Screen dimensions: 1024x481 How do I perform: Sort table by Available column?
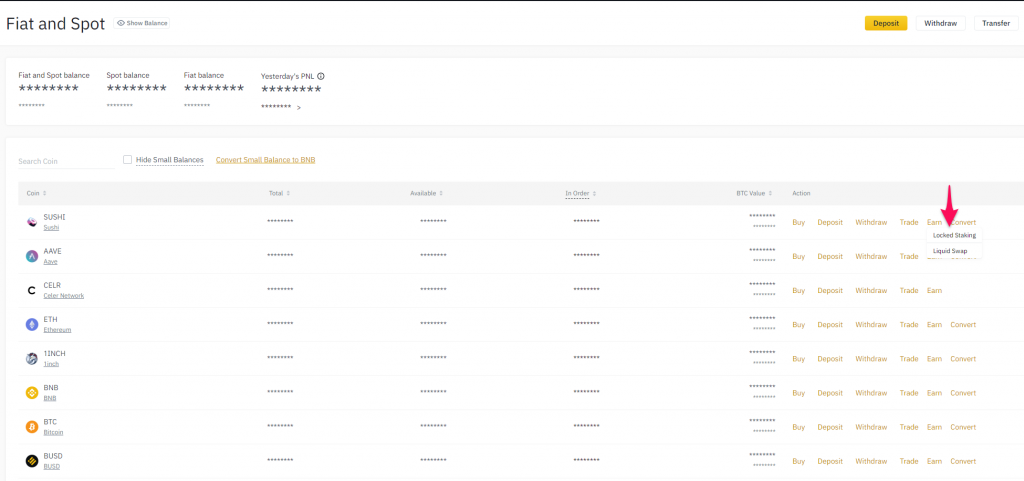point(427,193)
